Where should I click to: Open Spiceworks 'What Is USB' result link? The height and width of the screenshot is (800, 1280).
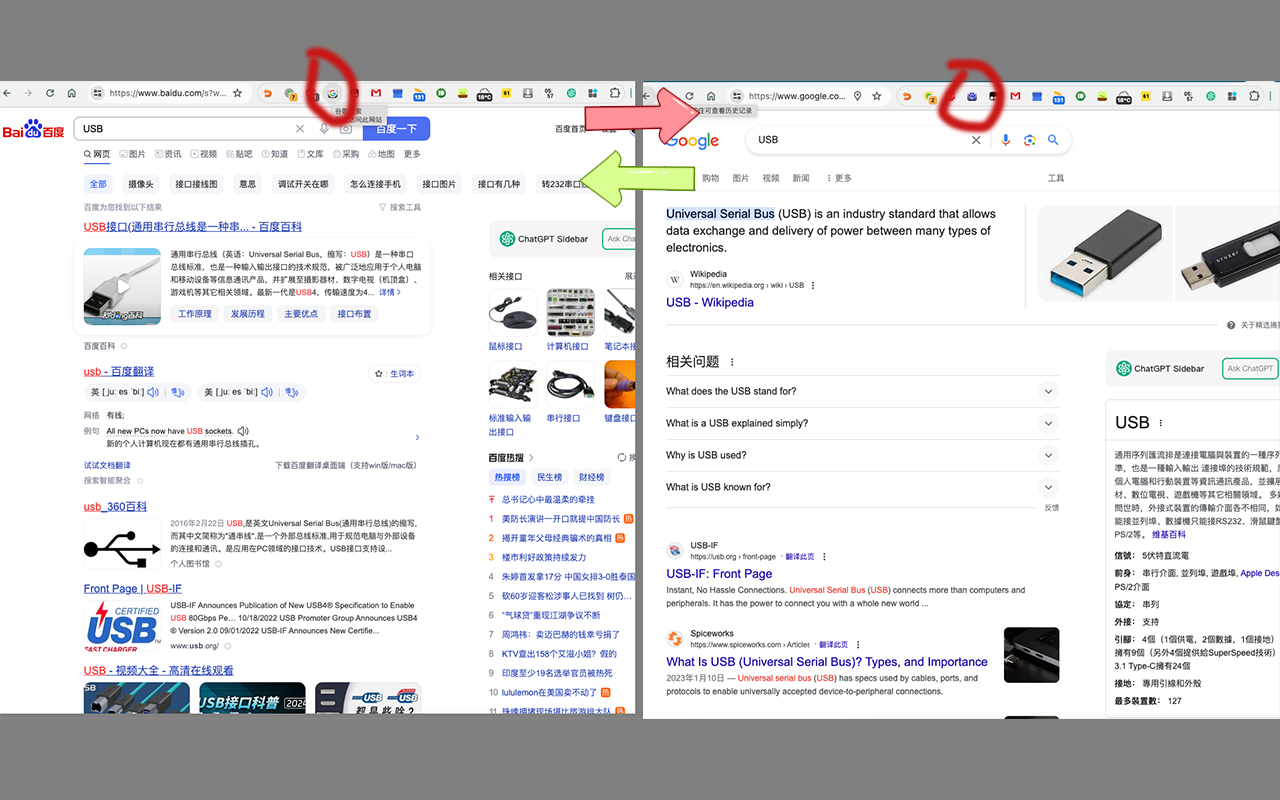coord(827,662)
